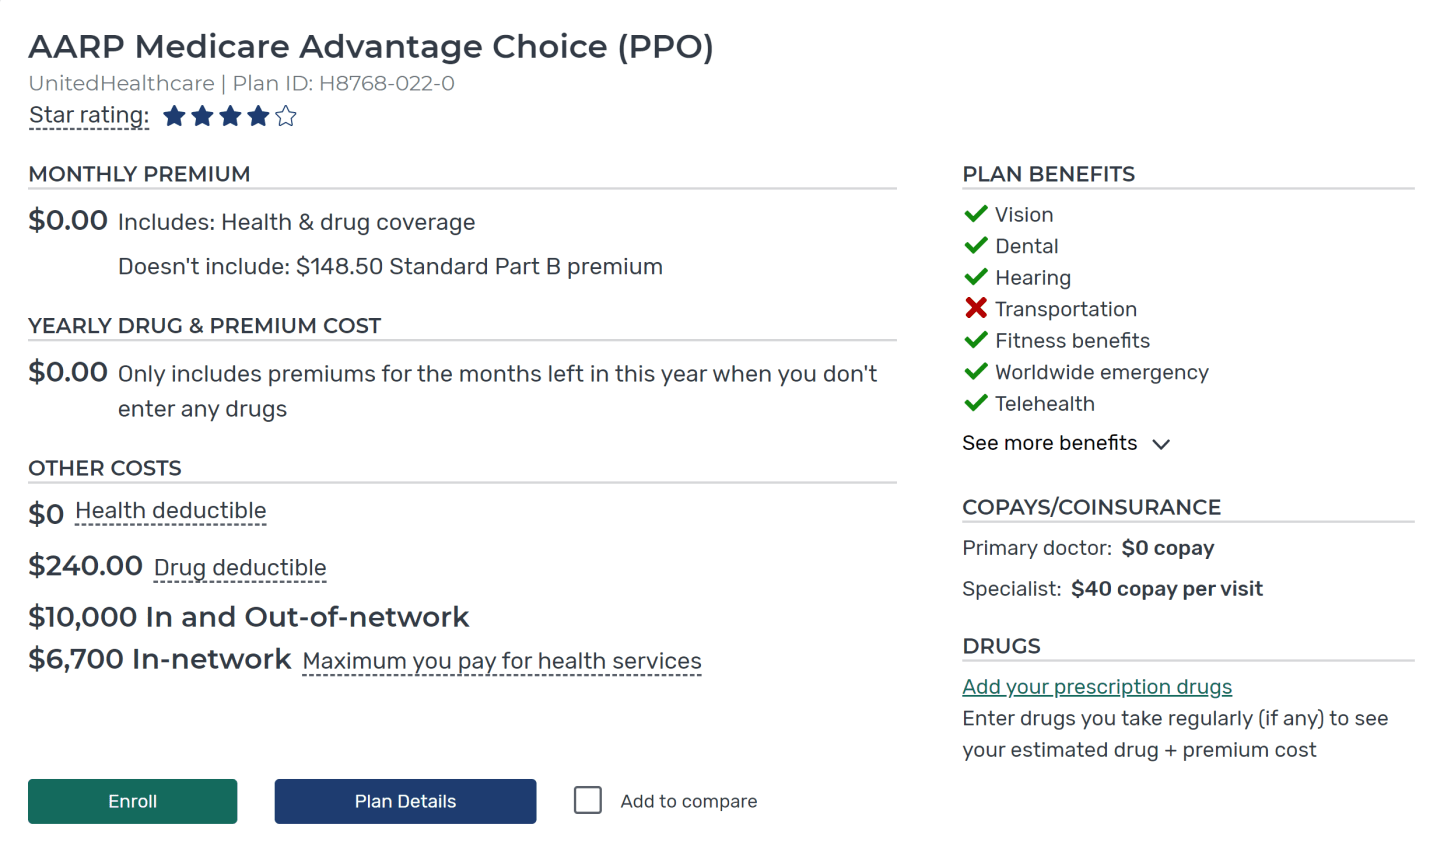This screenshot has width=1430, height=856.
Task: Check the Add to compare box
Action: tap(587, 800)
